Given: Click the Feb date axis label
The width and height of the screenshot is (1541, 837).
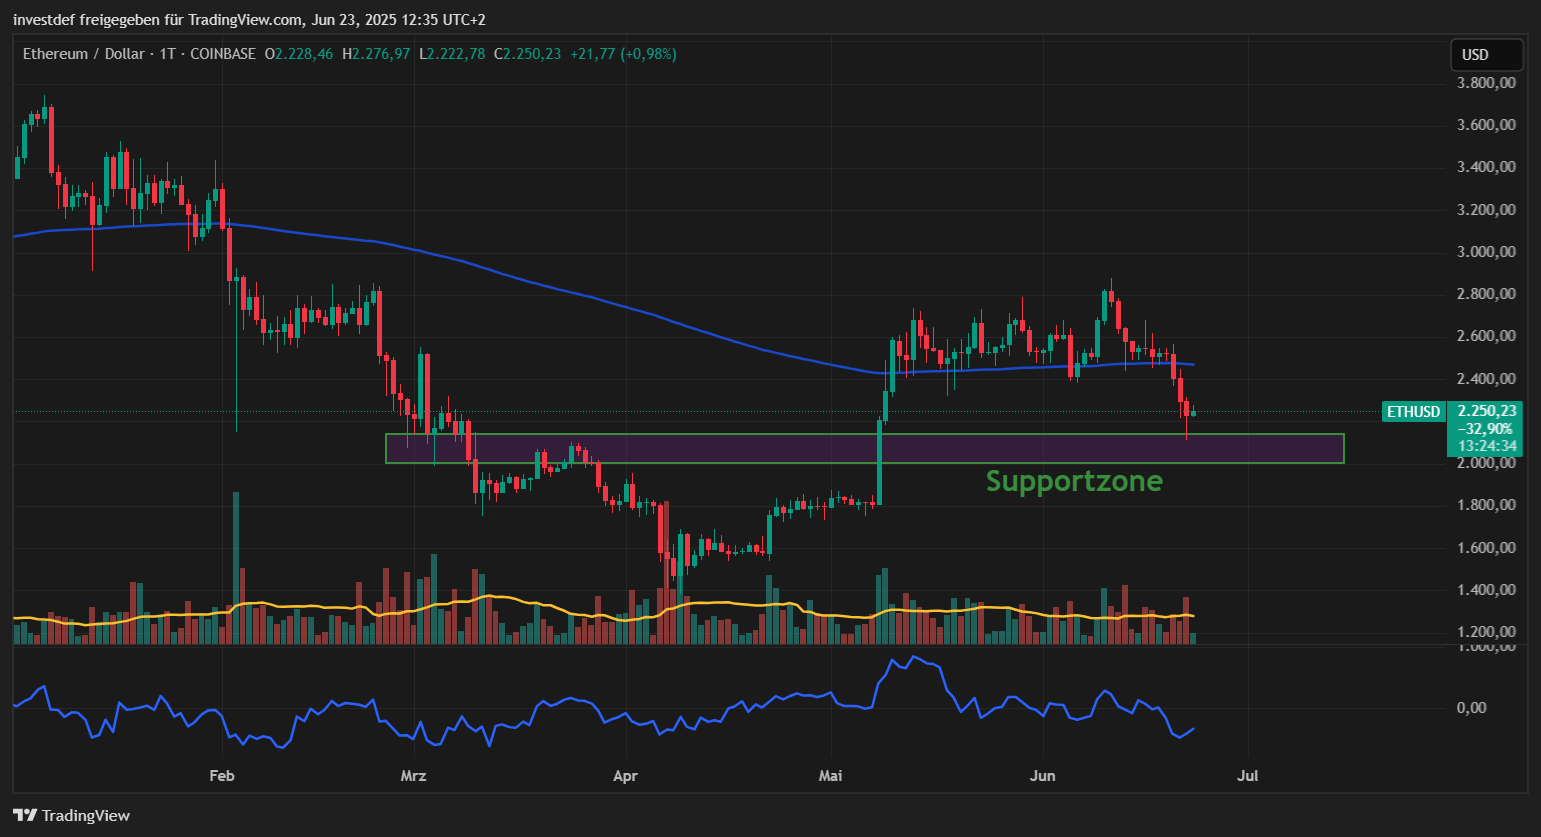Looking at the screenshot, I should coord(222,776).
